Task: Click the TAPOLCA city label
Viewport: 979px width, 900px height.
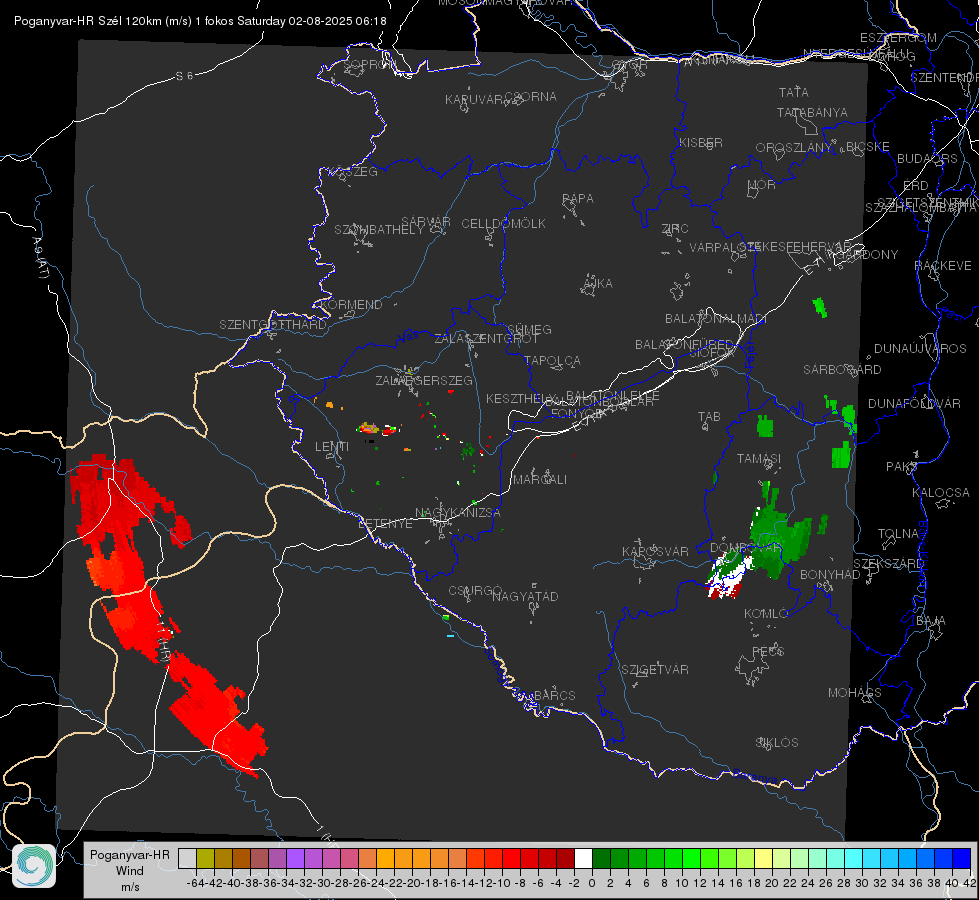Action: click(553, 360)
